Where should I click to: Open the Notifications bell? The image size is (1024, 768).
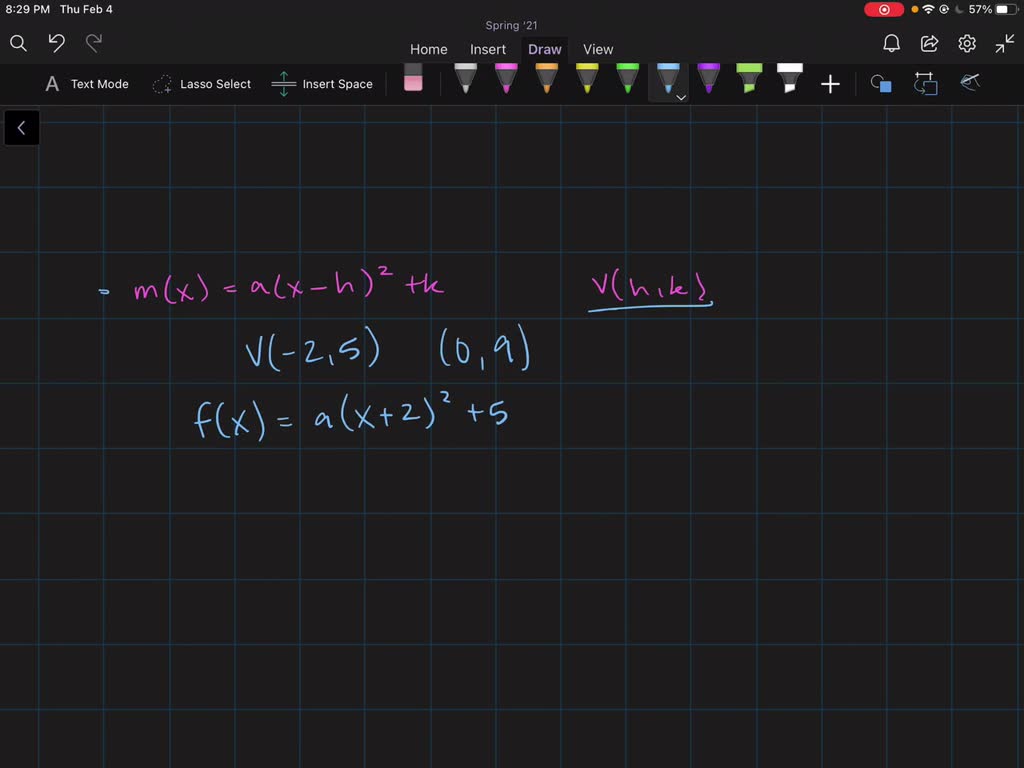click(x=890, y=43)
